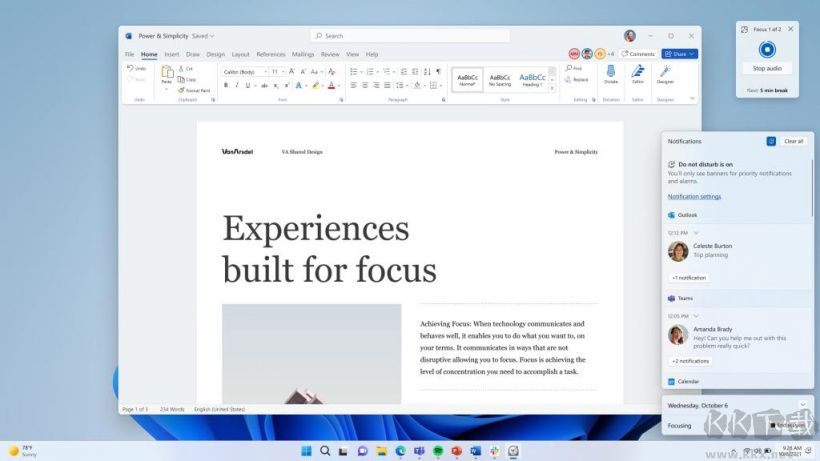This screenshot has width=820, height=461.
Task: Switch to the Insert ribbon tab
Action: [172, 54]
